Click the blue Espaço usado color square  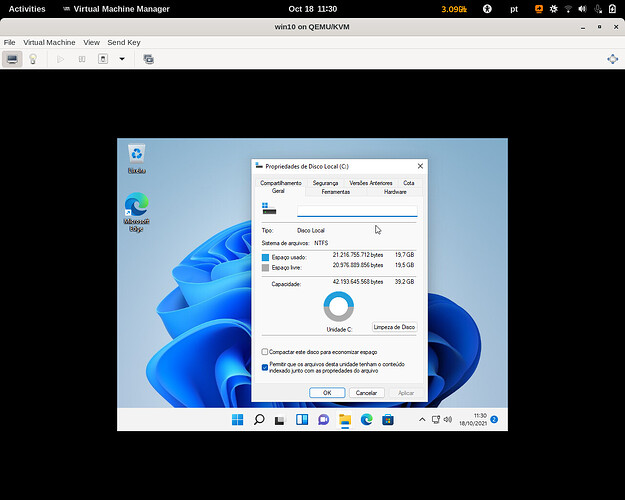(265, 257)
